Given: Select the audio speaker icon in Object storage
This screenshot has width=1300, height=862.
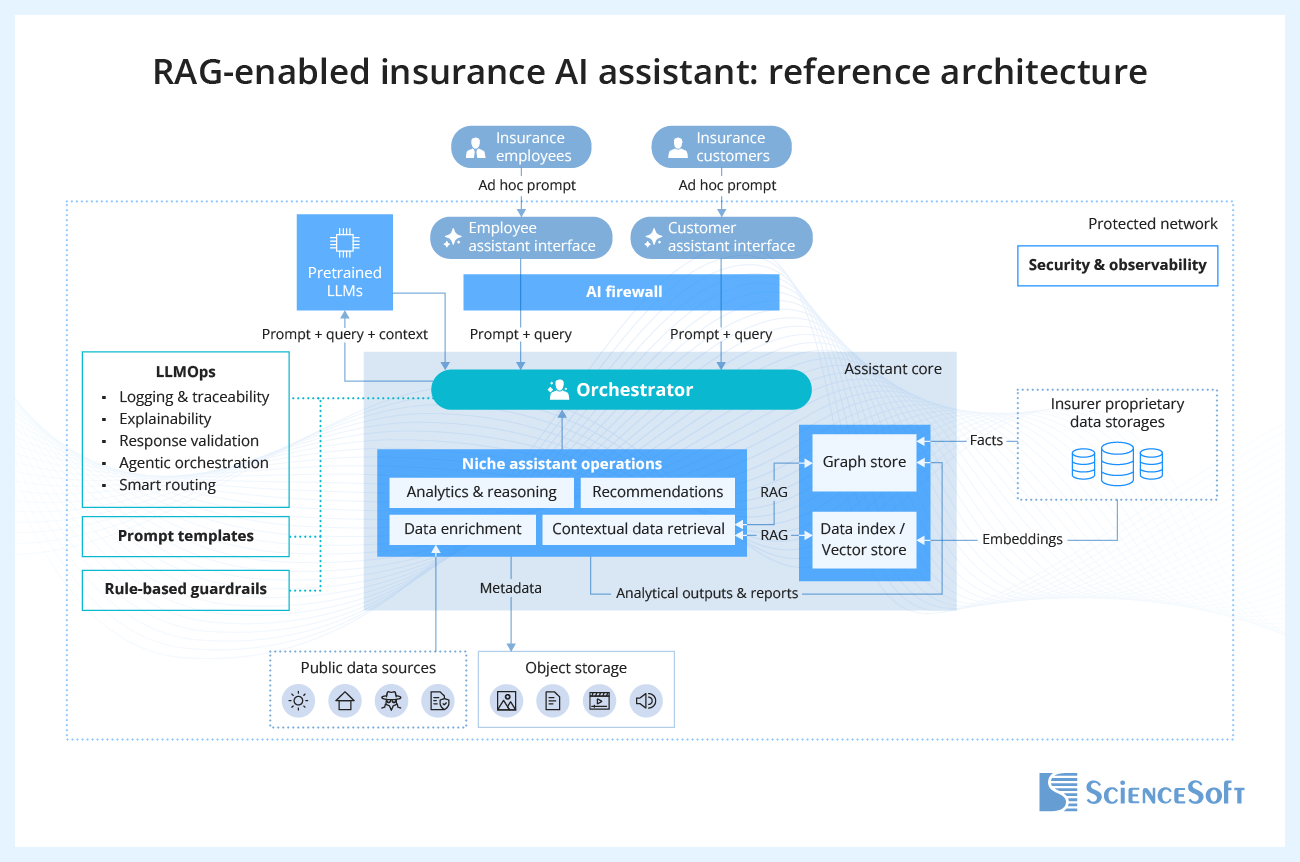Looking at the screenshot, I should click(646, 701).
